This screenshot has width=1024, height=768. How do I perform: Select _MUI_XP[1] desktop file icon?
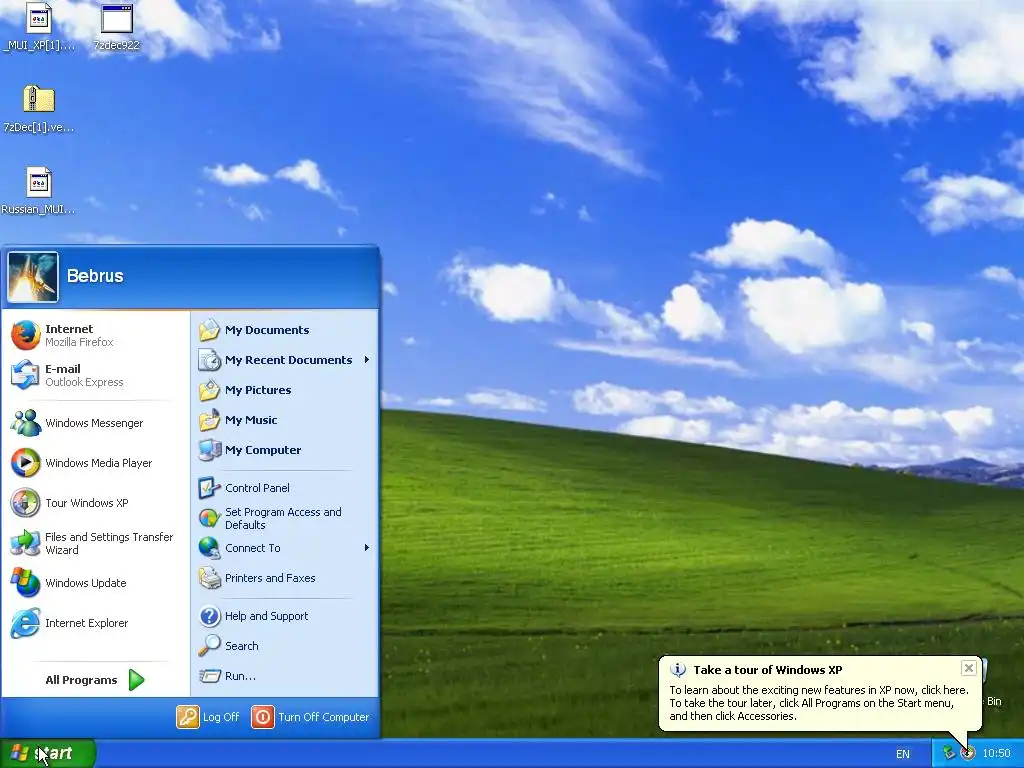(39, 18)
